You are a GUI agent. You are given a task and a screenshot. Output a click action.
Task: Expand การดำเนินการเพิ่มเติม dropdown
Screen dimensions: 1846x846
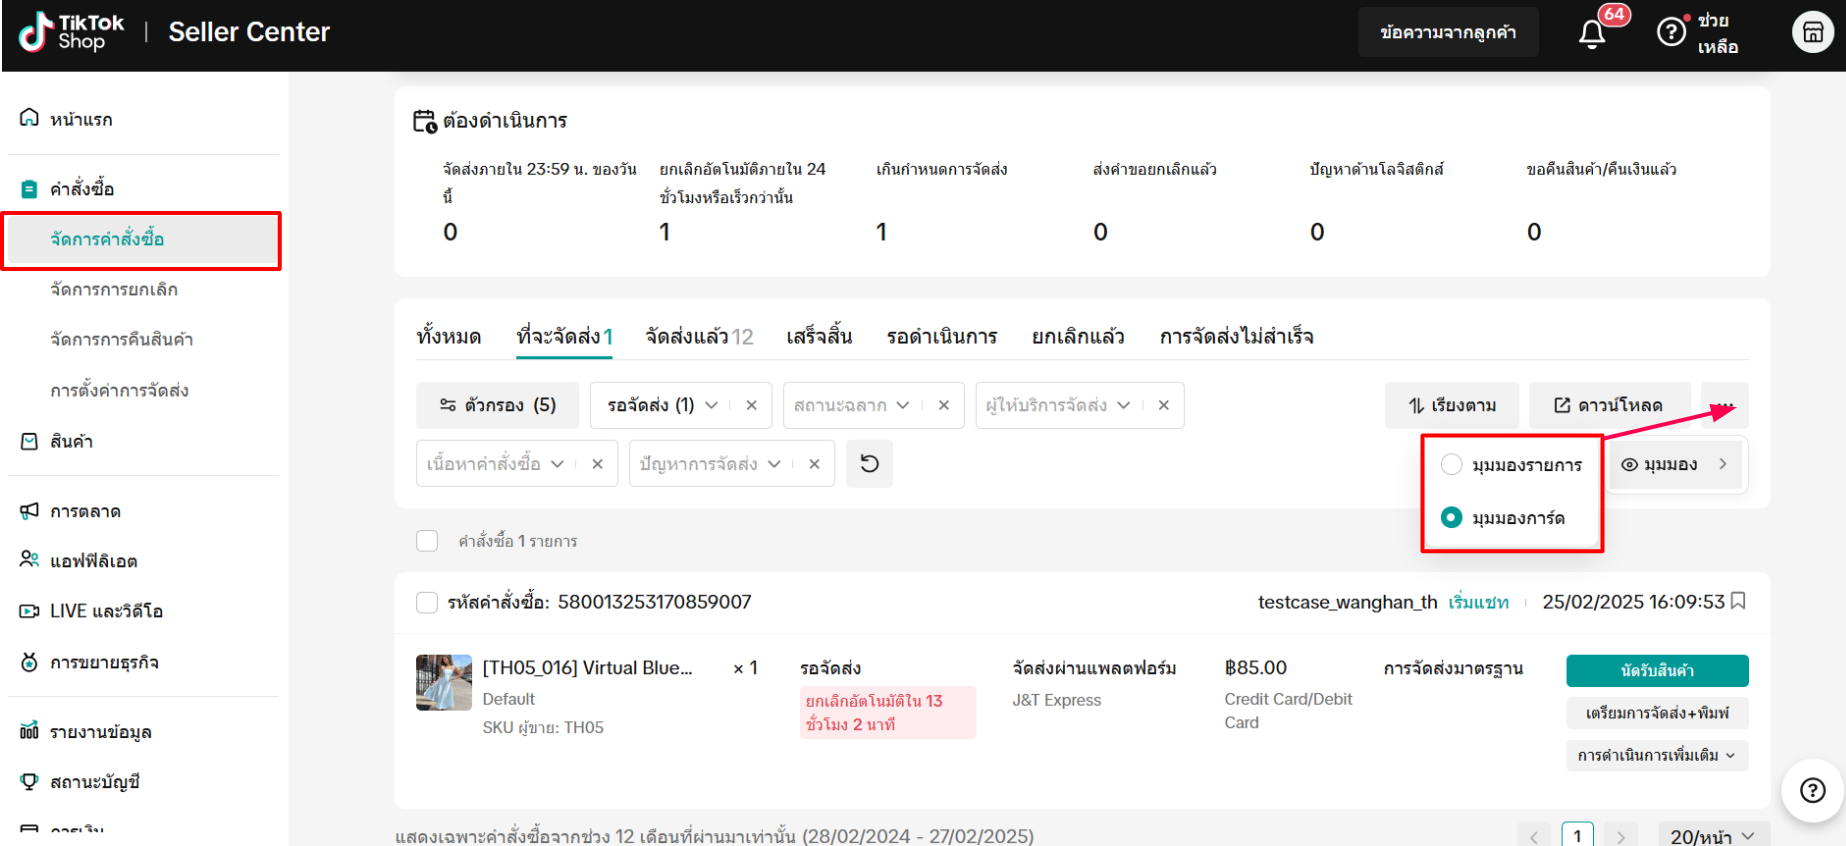1657,755
